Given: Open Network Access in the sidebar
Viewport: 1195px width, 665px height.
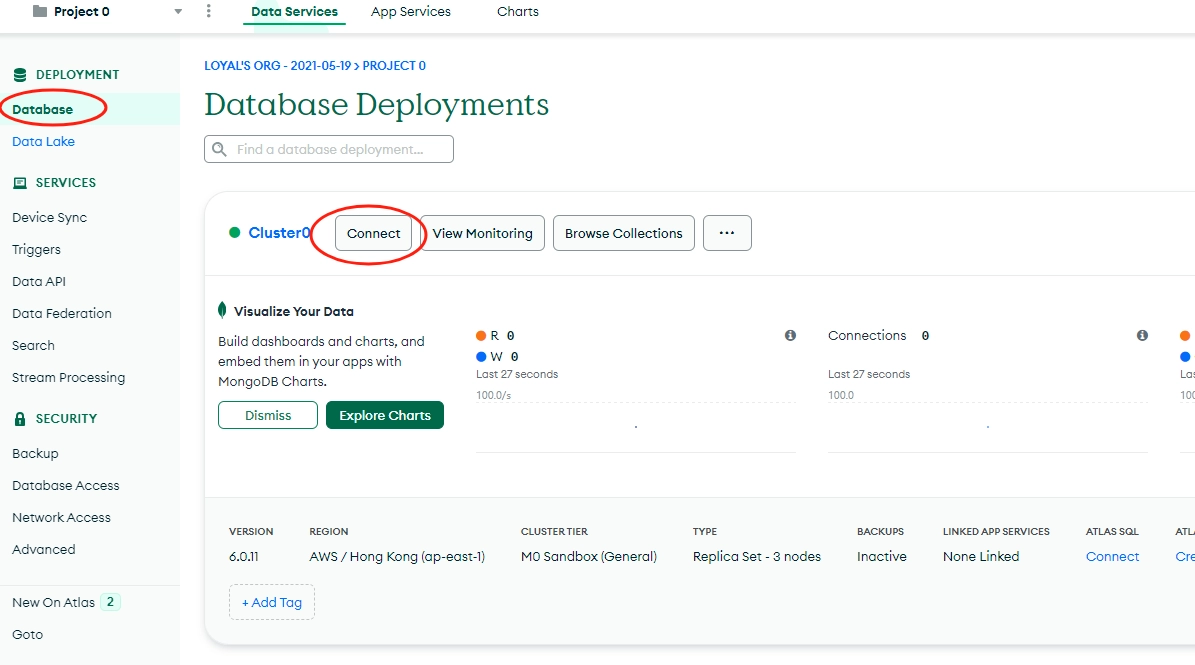Looking at the screenshot, I should click(x=62, y=517).
